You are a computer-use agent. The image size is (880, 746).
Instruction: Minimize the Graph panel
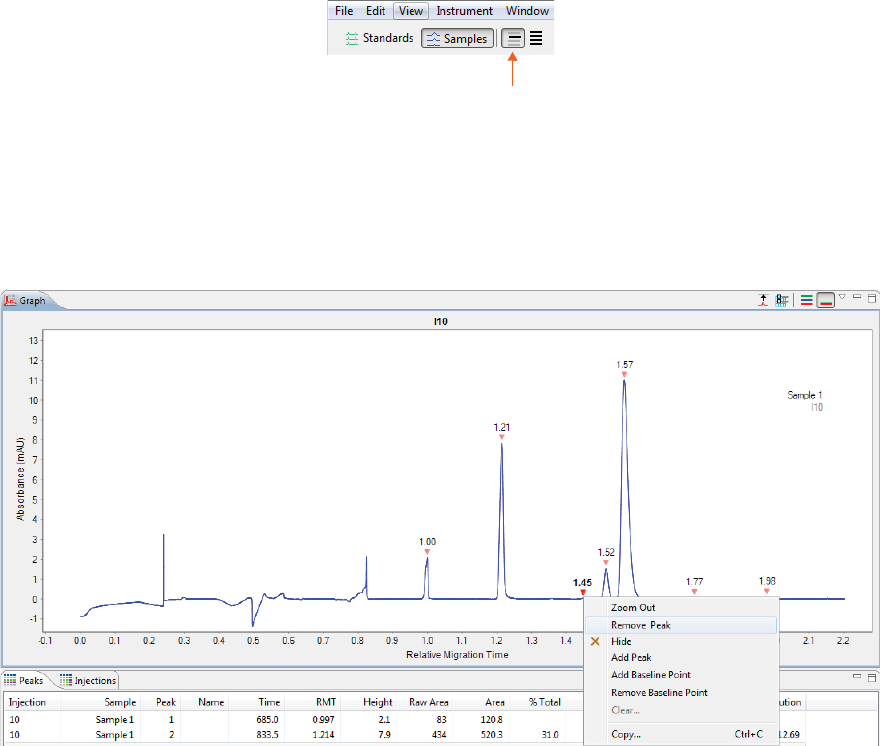(x=857, y=296)
